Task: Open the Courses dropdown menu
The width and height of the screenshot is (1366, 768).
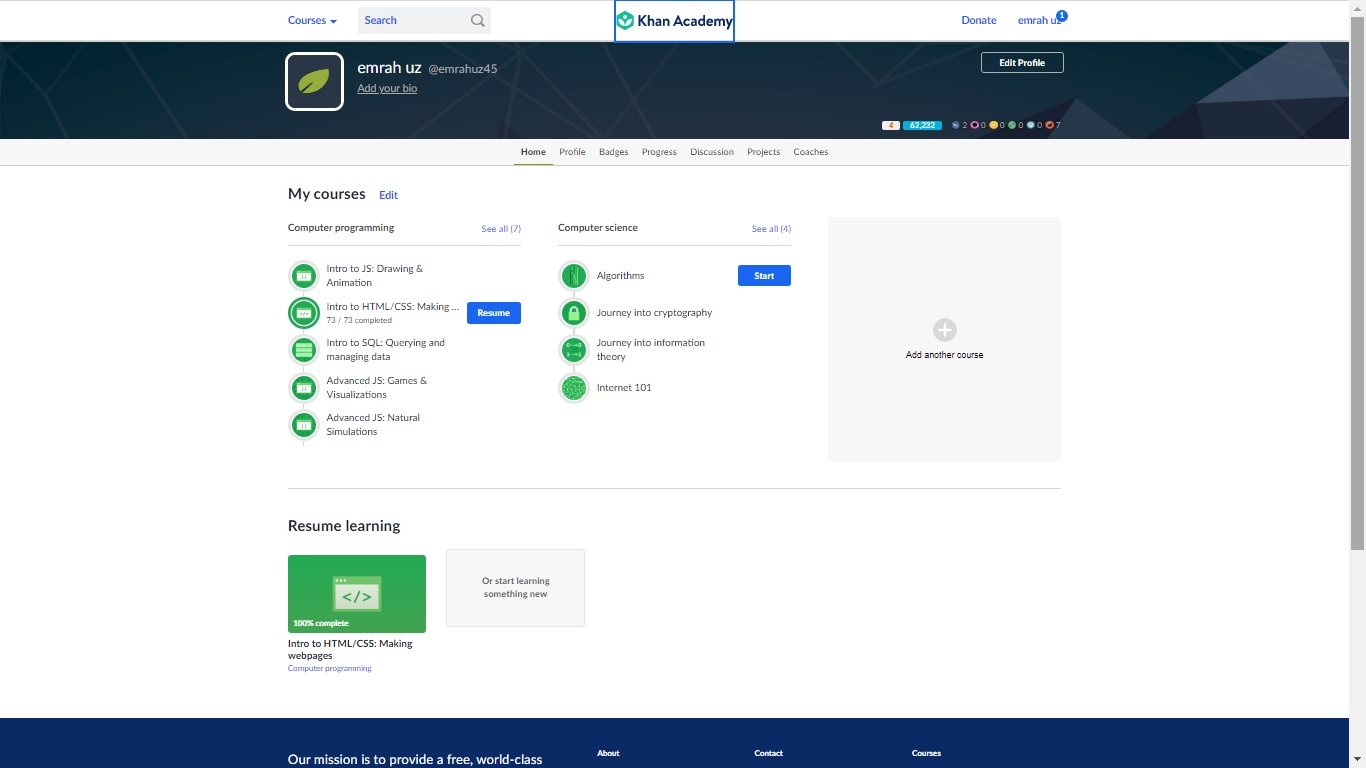Action: 312,20
